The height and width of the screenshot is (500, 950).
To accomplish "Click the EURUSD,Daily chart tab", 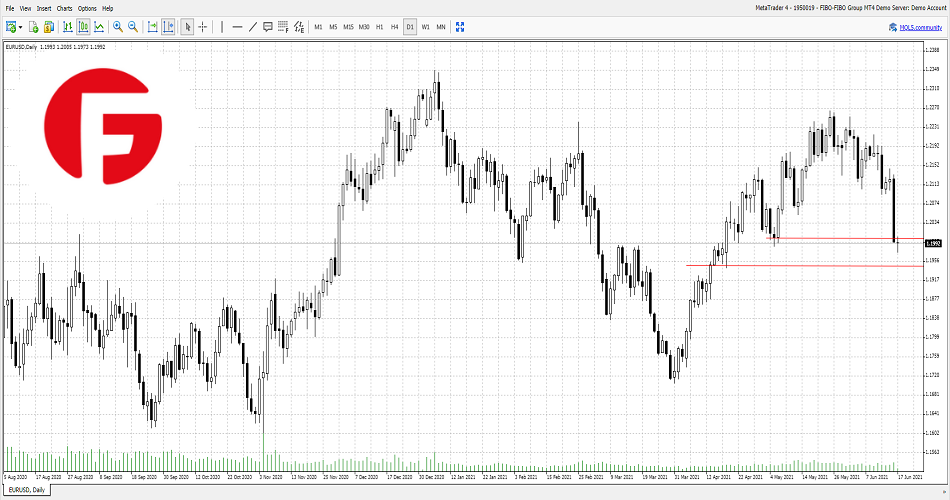I will (x=26, y=490).
